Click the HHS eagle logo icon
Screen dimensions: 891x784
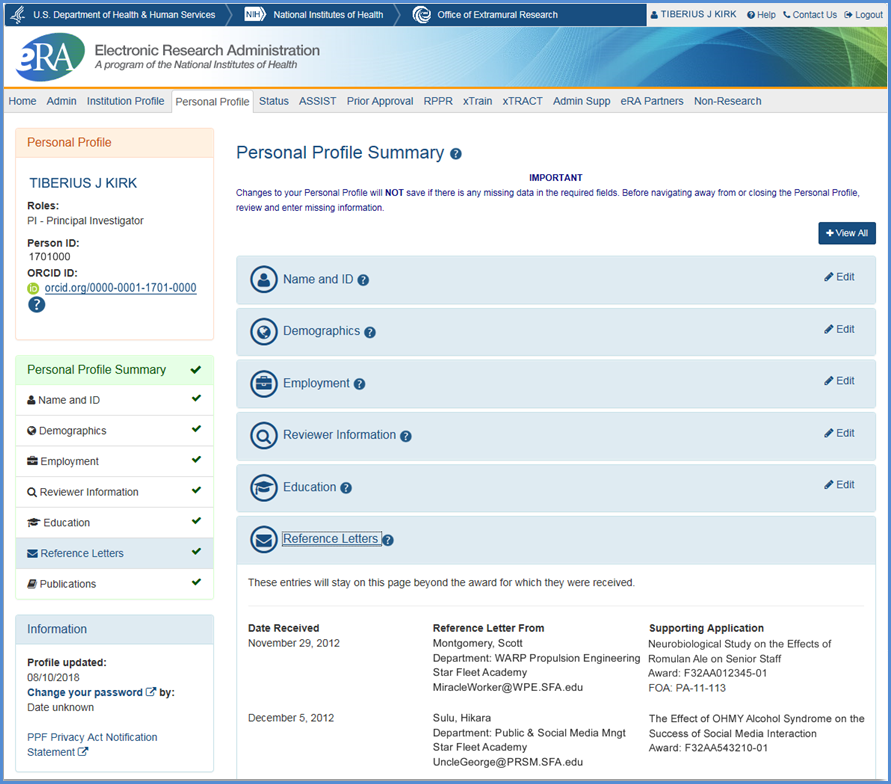[x=18, y=15]
